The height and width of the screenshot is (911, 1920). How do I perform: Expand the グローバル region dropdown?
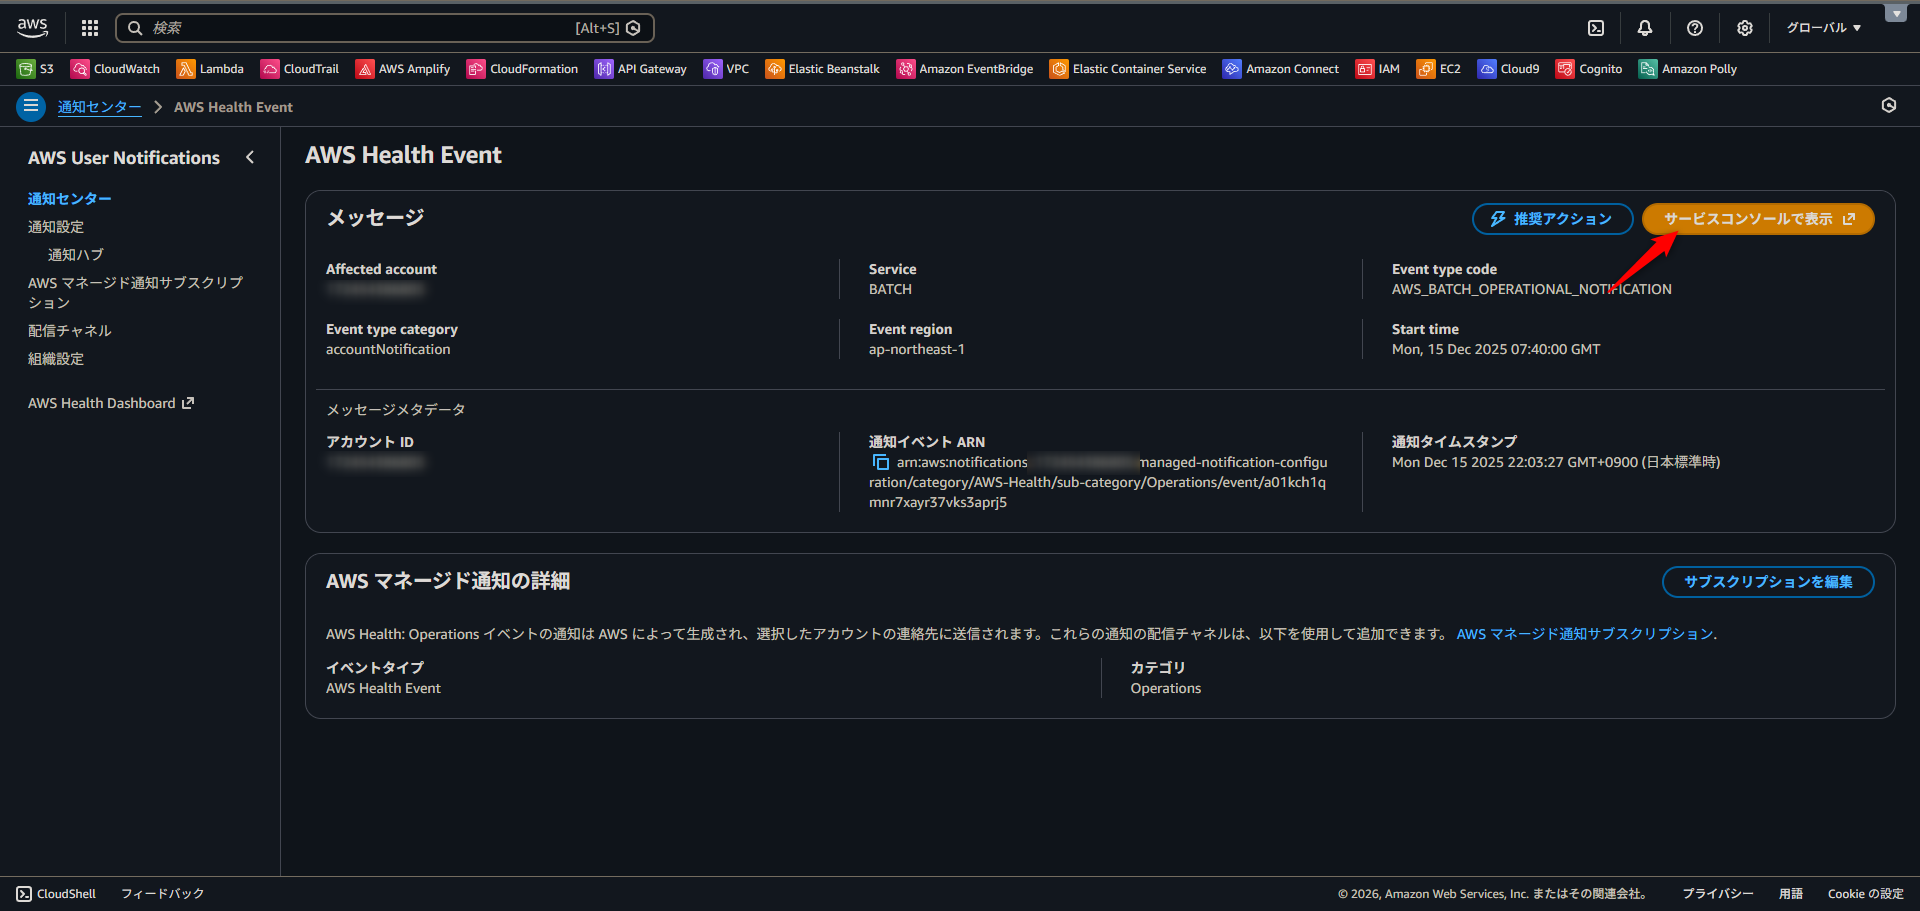pyautogui.click(x=1824, y=28)
